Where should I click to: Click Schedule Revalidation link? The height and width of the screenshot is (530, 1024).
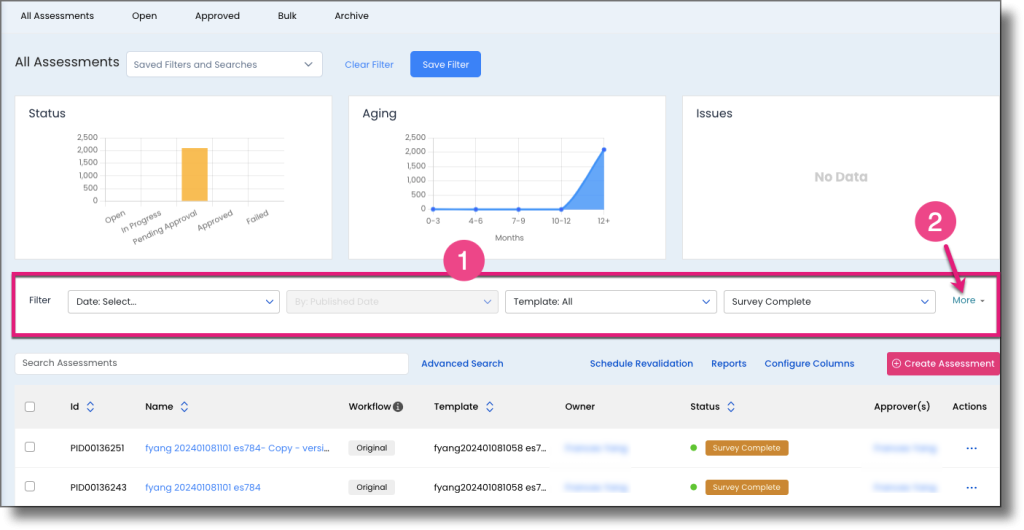pos(641,364)
